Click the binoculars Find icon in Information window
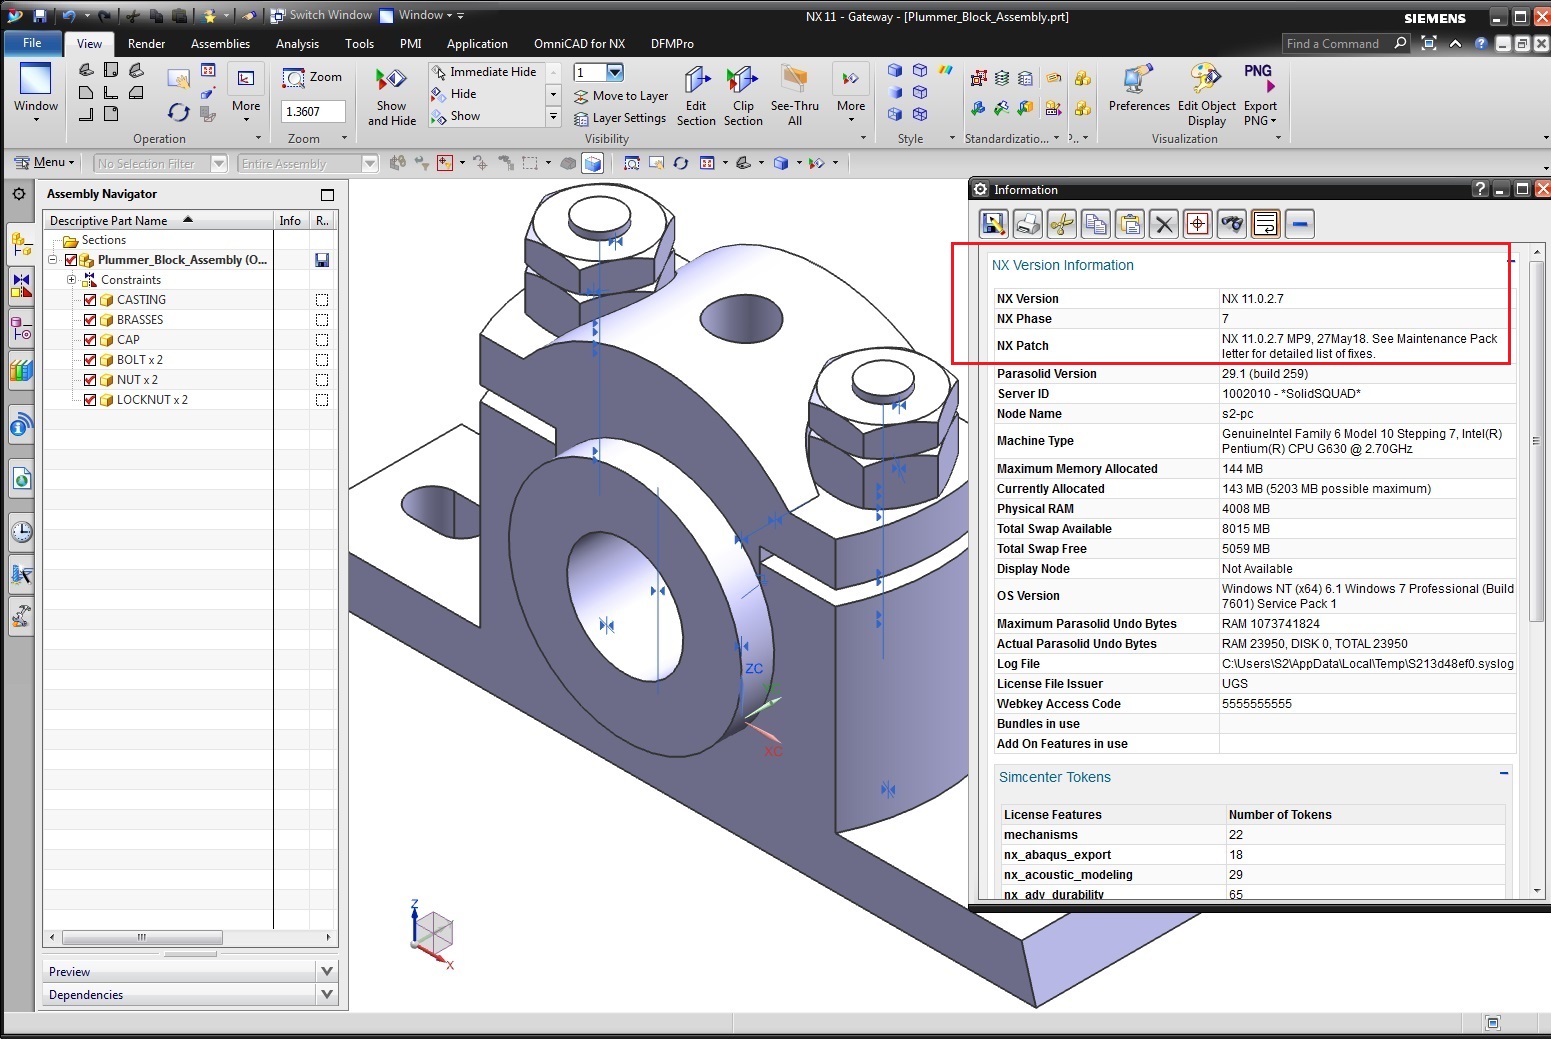 [x=1232, y=224]
